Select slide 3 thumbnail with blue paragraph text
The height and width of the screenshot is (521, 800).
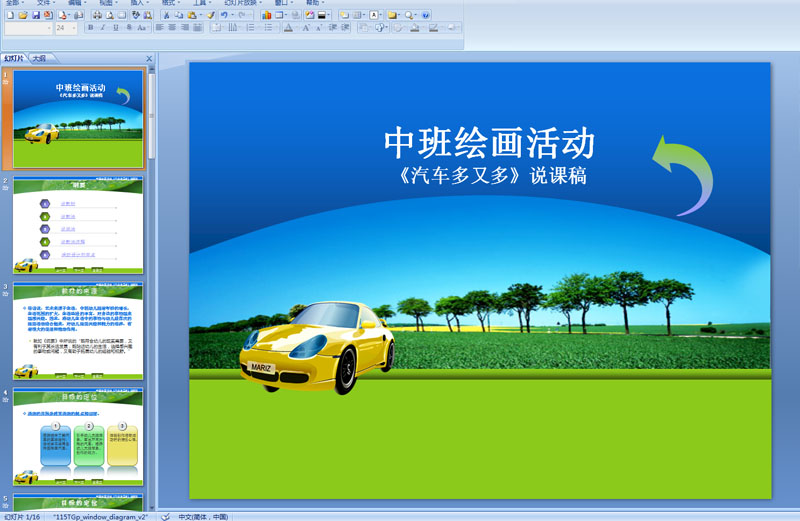click(x=78, y=331)
